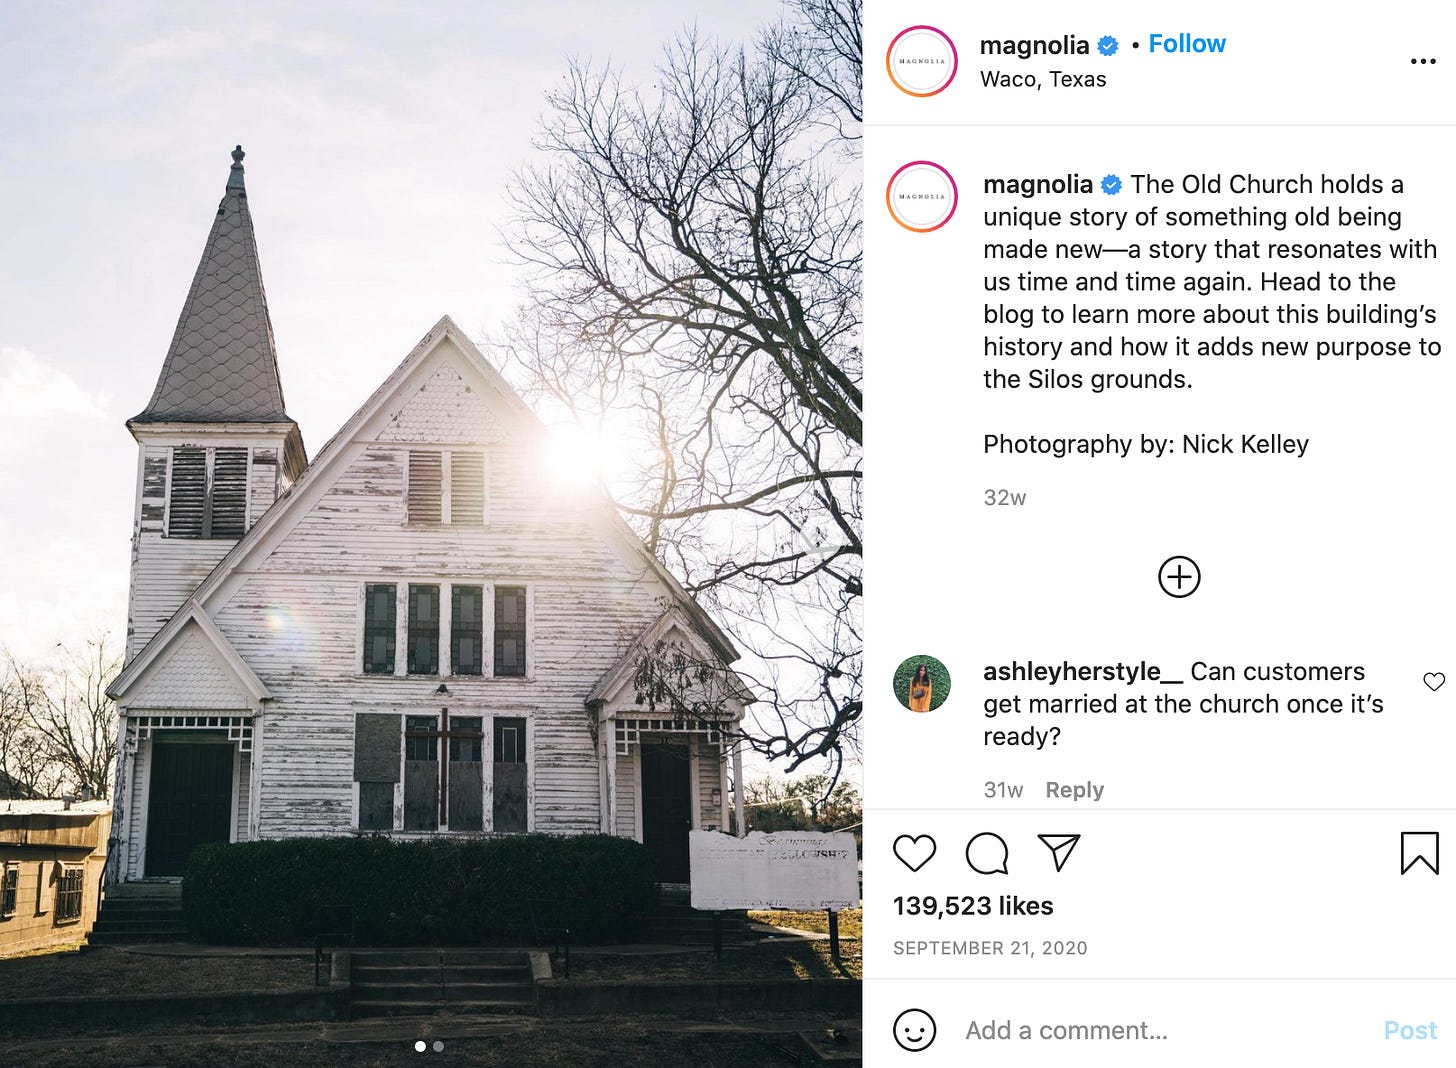Load more comments with the plus circle

1179,577
